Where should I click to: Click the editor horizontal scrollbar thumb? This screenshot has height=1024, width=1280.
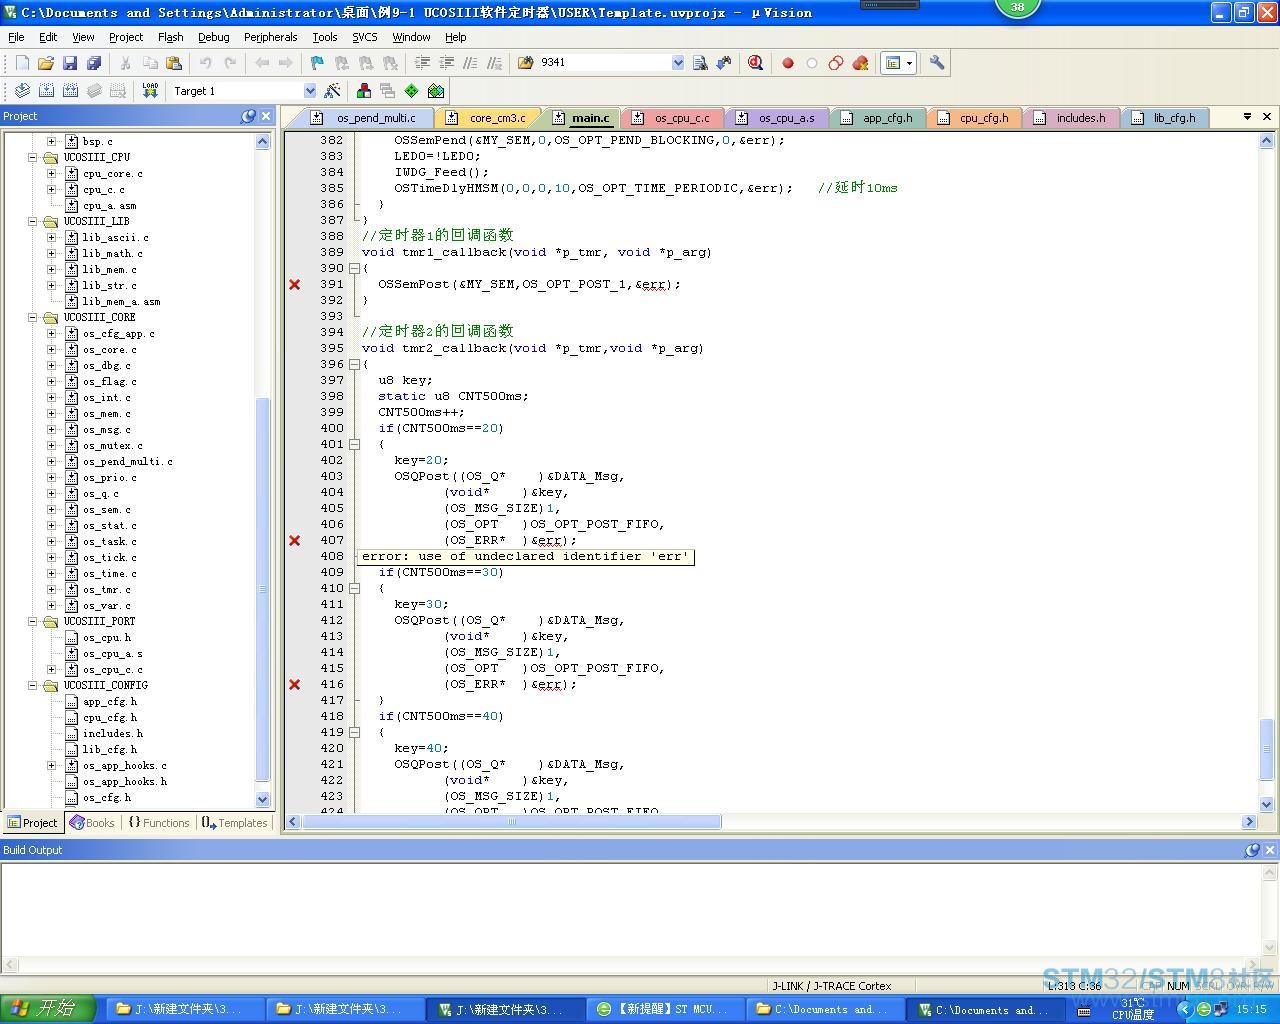[x=512, y=822]
